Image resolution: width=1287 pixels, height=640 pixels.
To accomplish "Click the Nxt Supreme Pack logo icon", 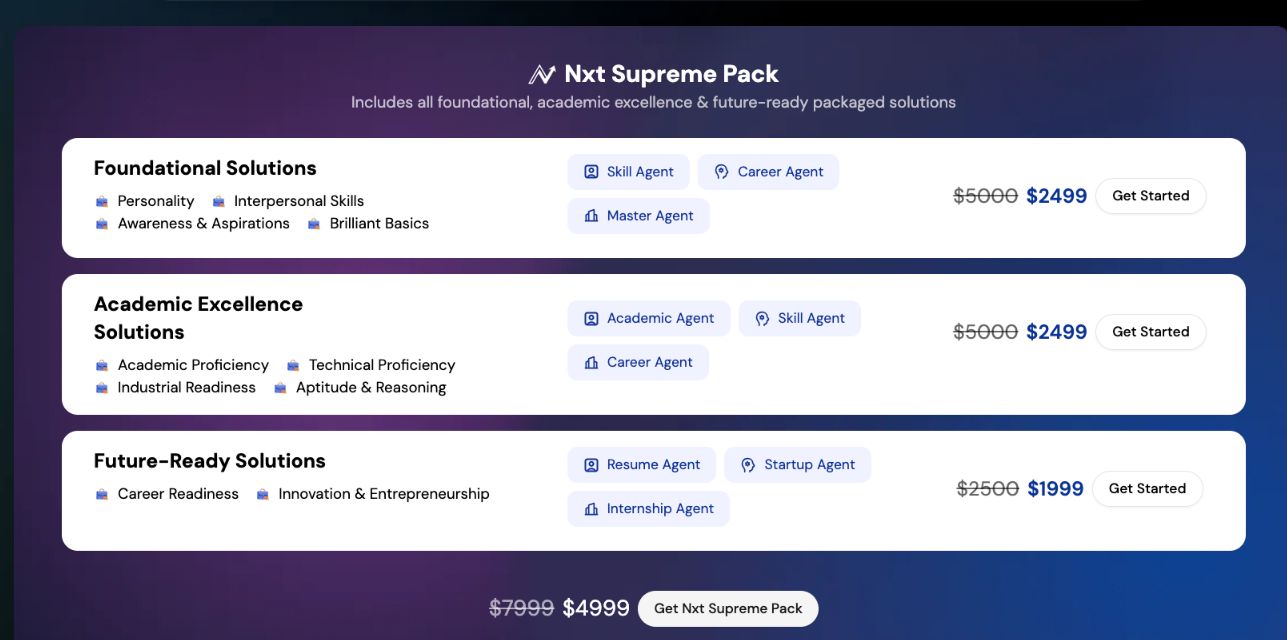I will point(541,75).
